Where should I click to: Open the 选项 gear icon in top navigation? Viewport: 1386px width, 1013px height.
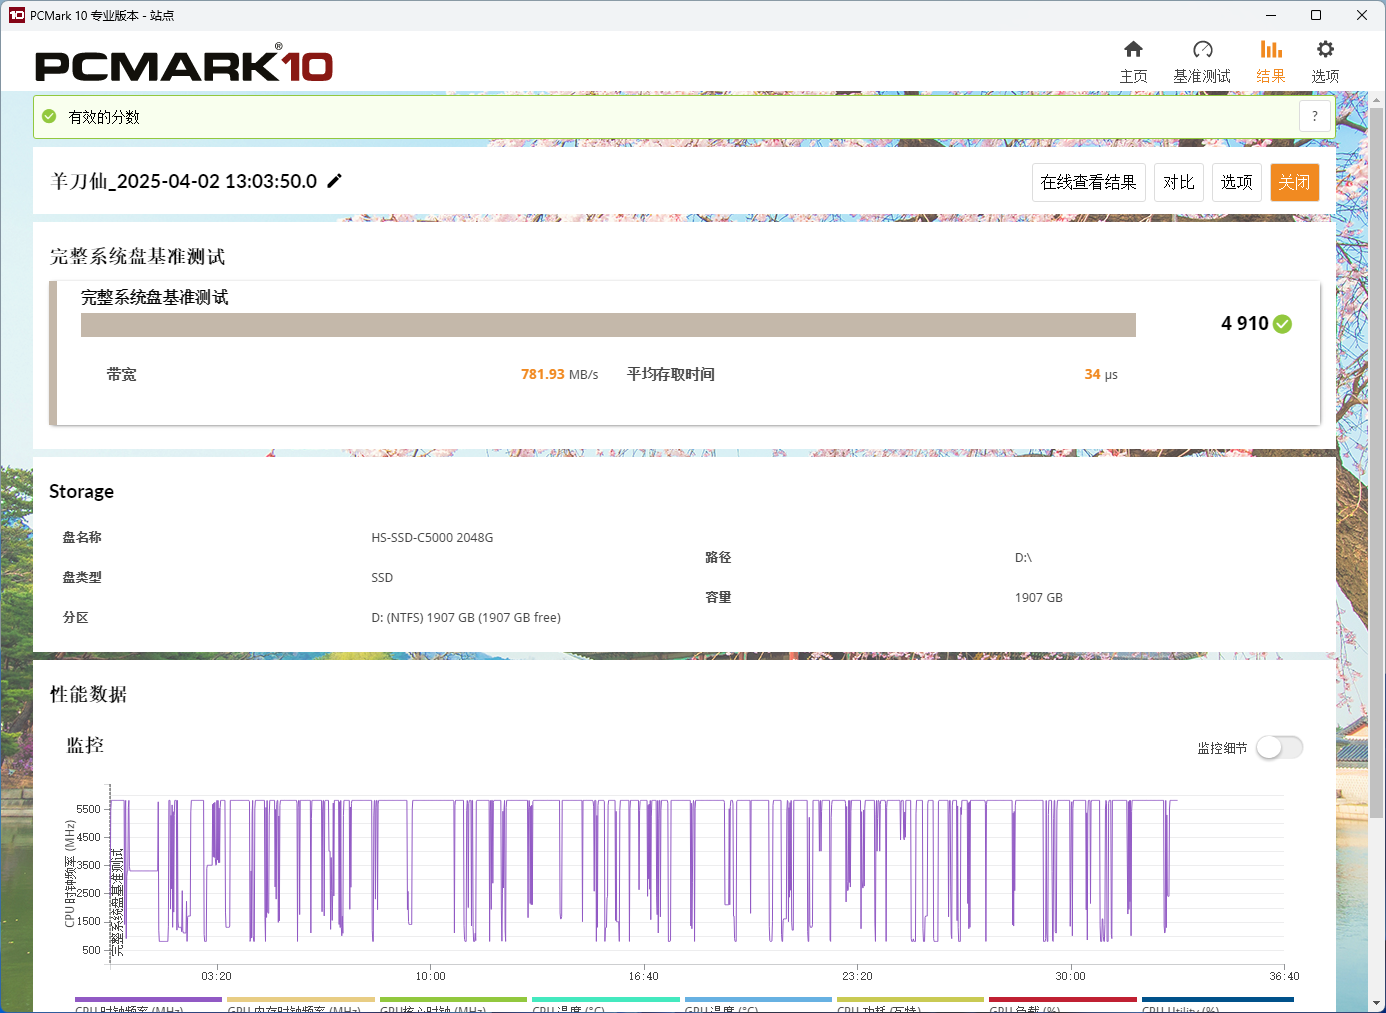[1325, 49]
